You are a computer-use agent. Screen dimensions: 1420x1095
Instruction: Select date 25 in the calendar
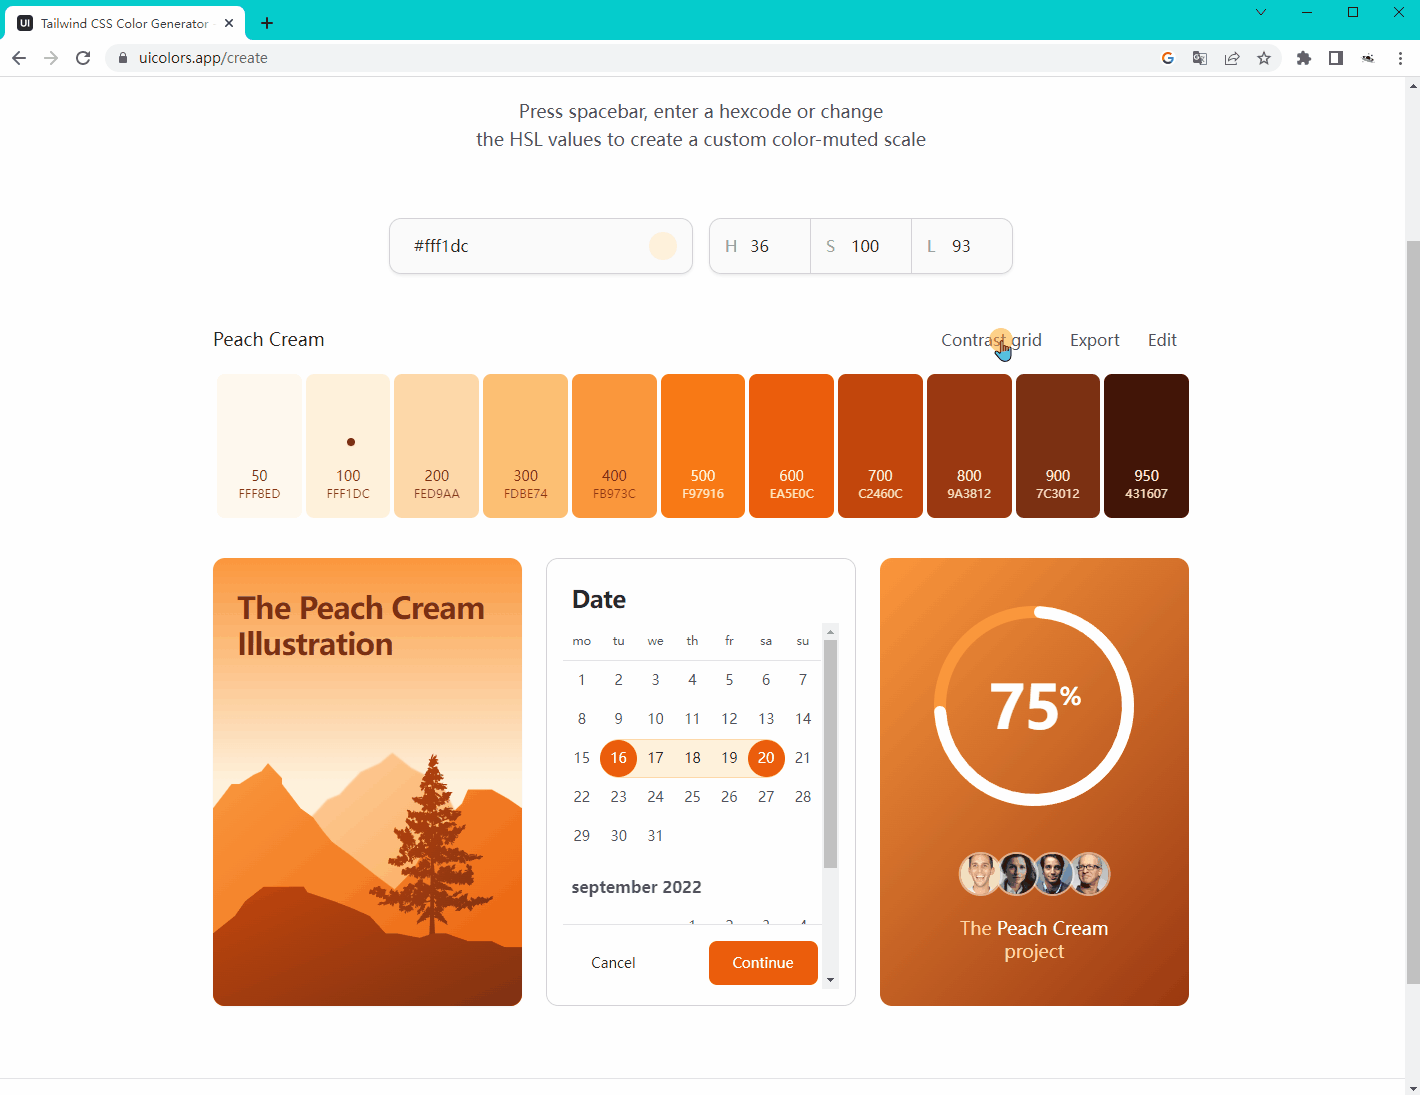[692, 797]
